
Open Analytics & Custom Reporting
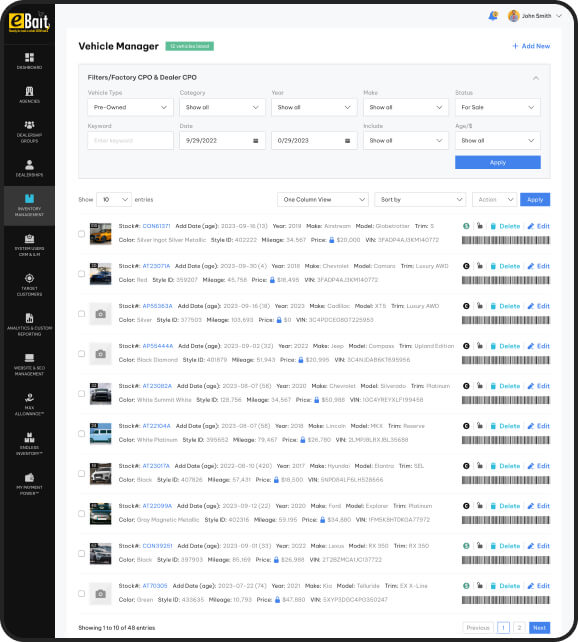coord(29,324)
